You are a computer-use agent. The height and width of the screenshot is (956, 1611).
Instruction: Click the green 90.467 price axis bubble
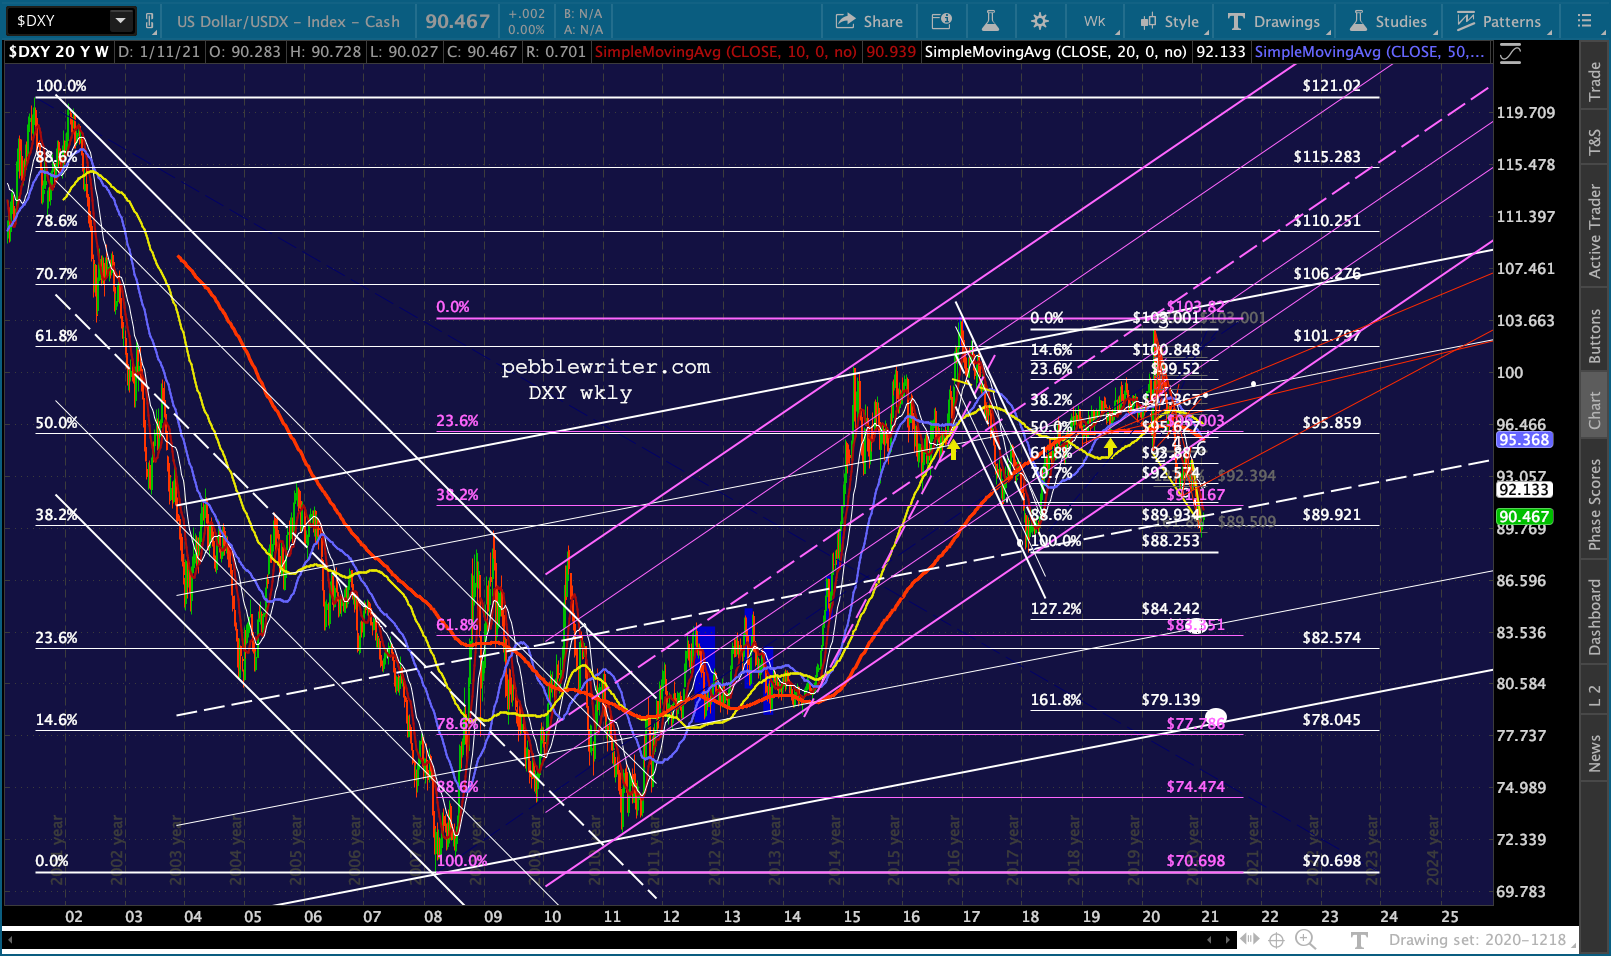pyautogui.click(x=1524, y=517)
